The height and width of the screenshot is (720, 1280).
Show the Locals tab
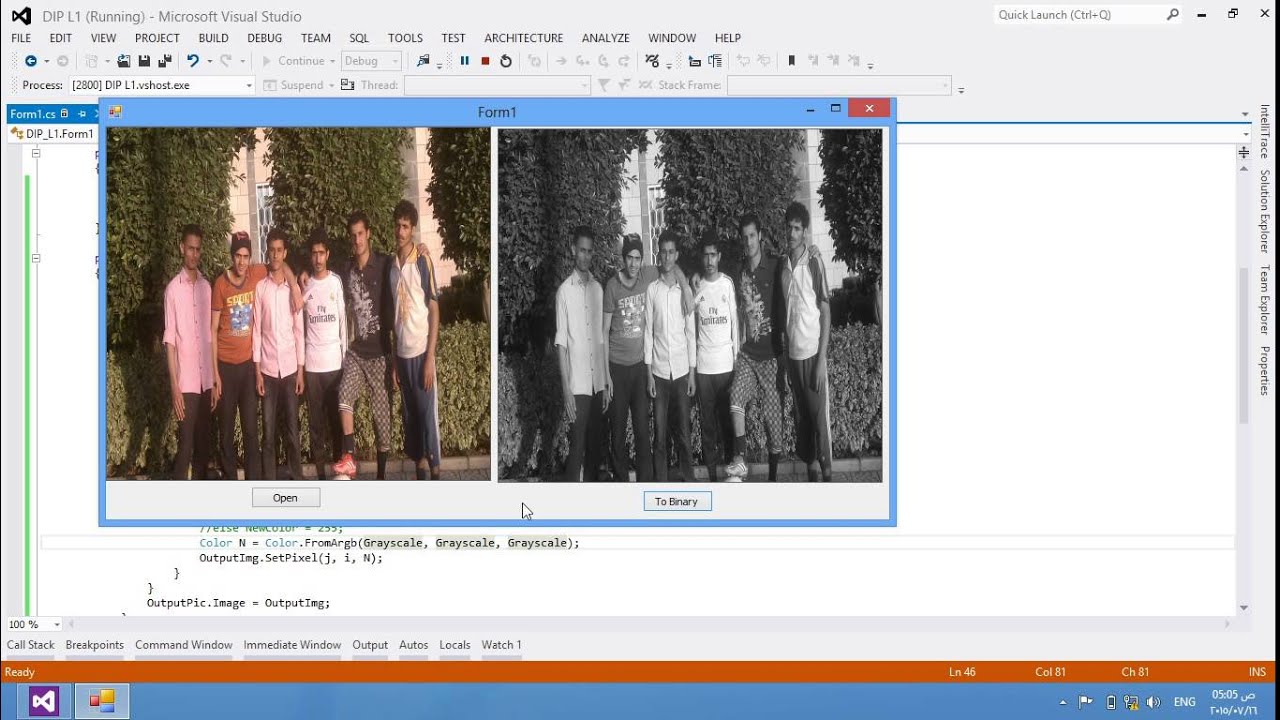point(455,645)
